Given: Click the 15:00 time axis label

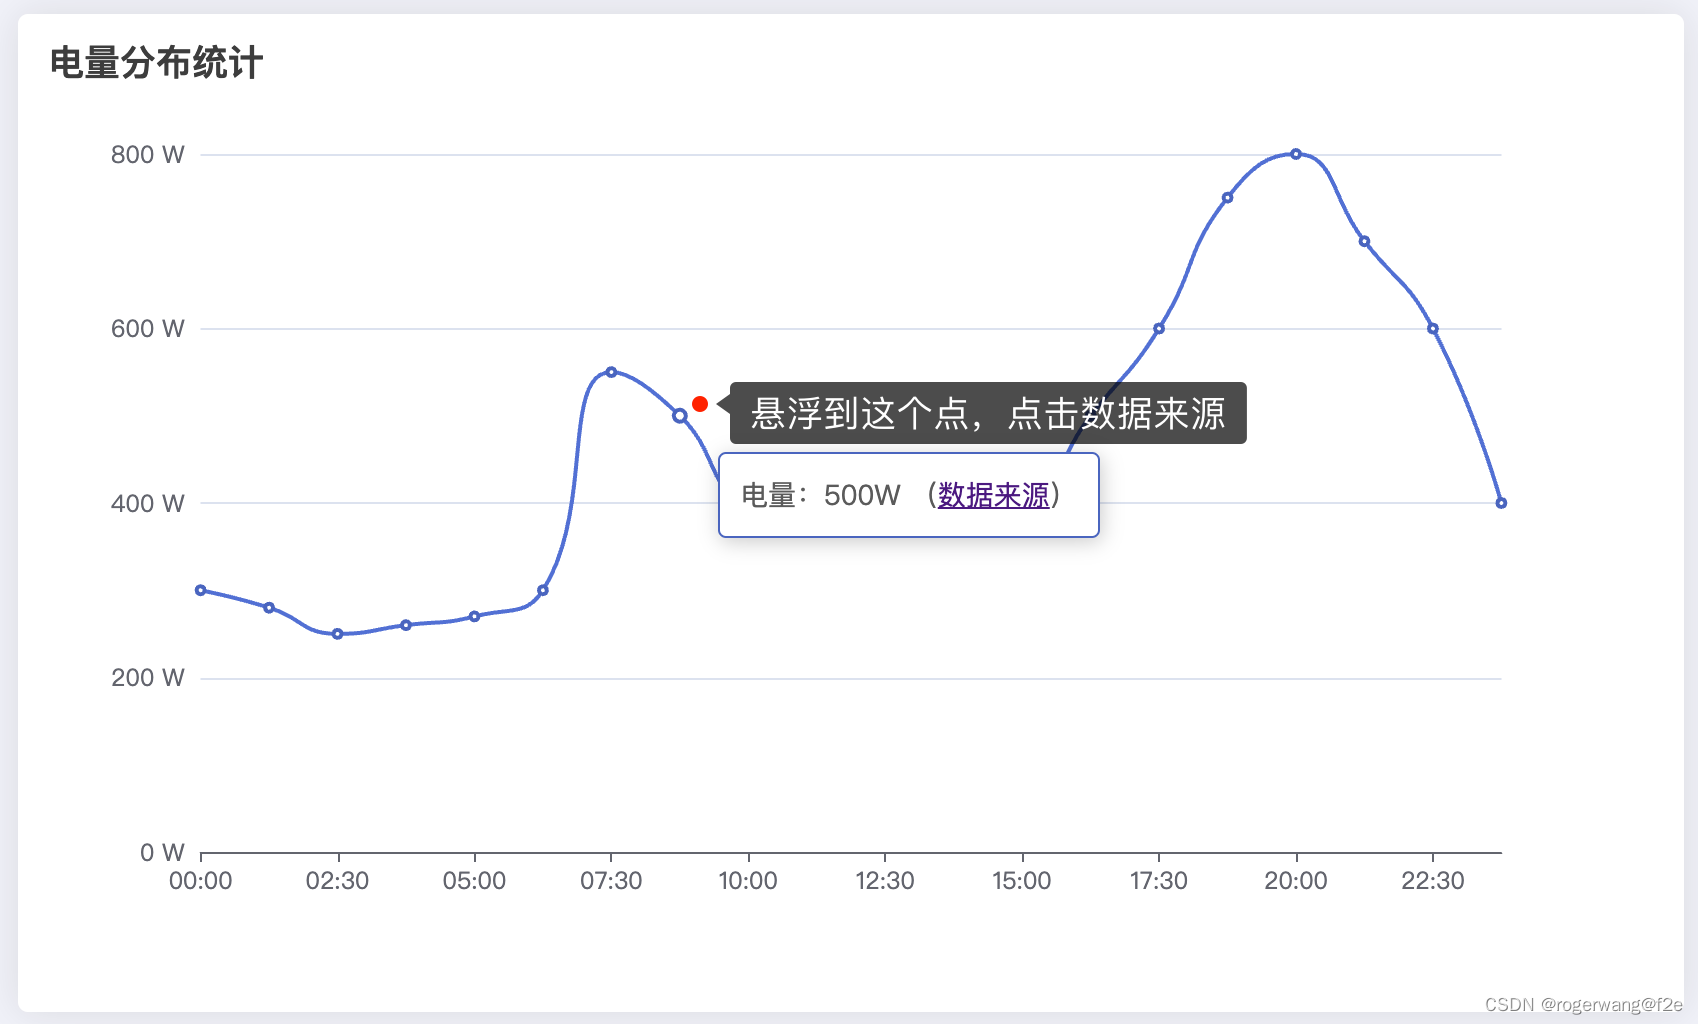Looking at the screenshot, I should point(1022,881).
